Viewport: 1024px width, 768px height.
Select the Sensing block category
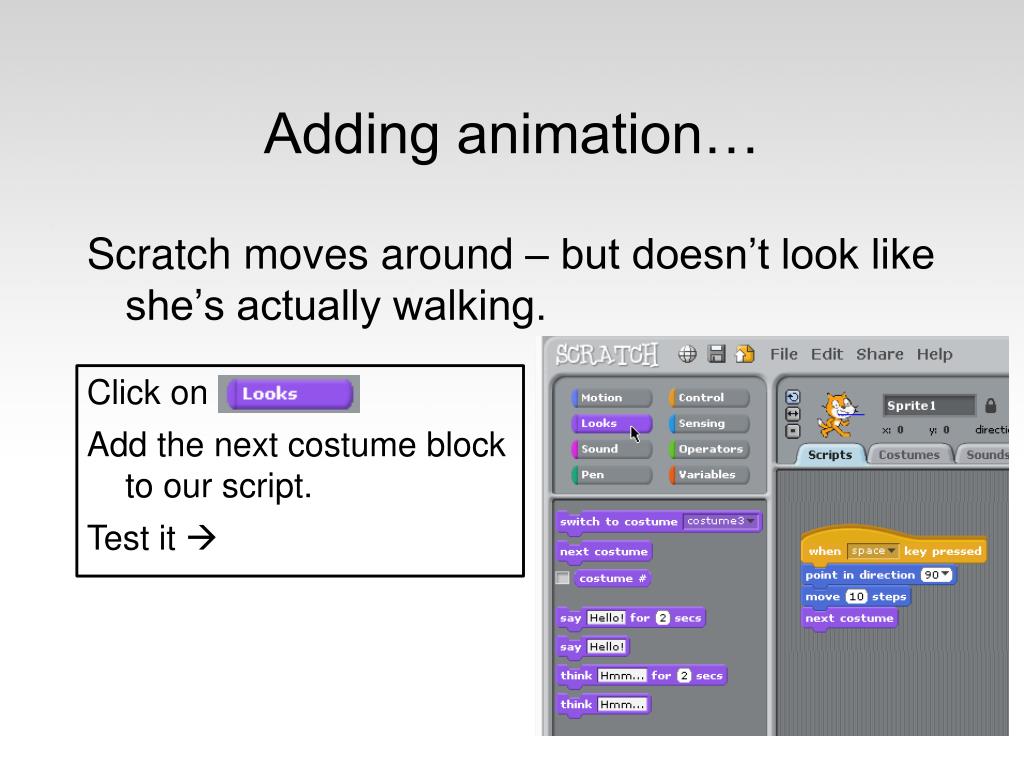pyautogui.click(x=709, y=423)
